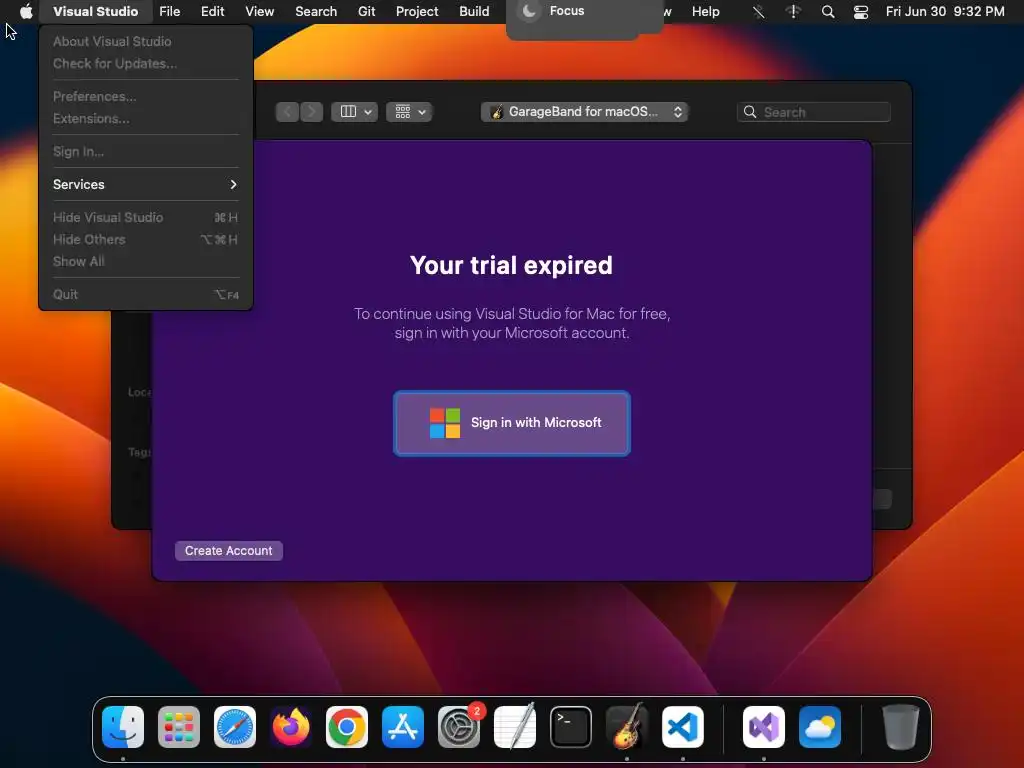The width and height of the screenshot is (1024, 768).
Task: Click the forward arrow in the file dialog
Action: pos(312,112)
